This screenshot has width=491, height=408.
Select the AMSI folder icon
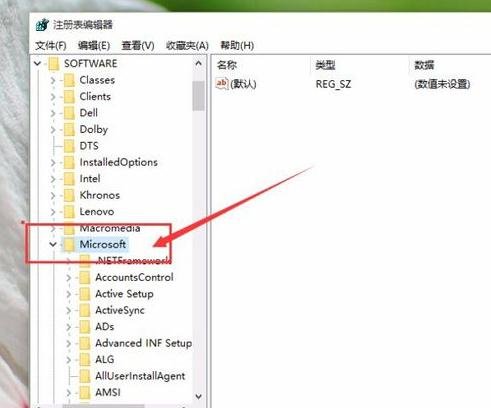pyautogui.click(x=85, y=392)
